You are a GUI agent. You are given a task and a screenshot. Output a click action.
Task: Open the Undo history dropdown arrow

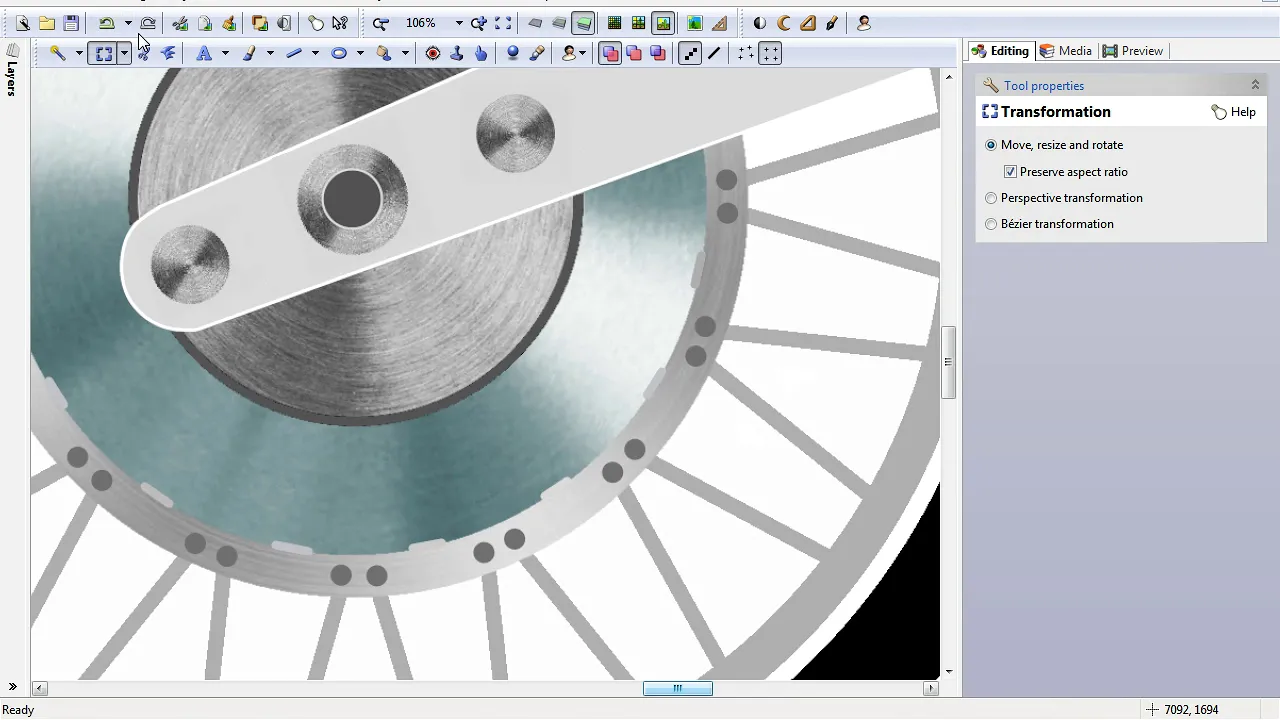tap(128, 23)
